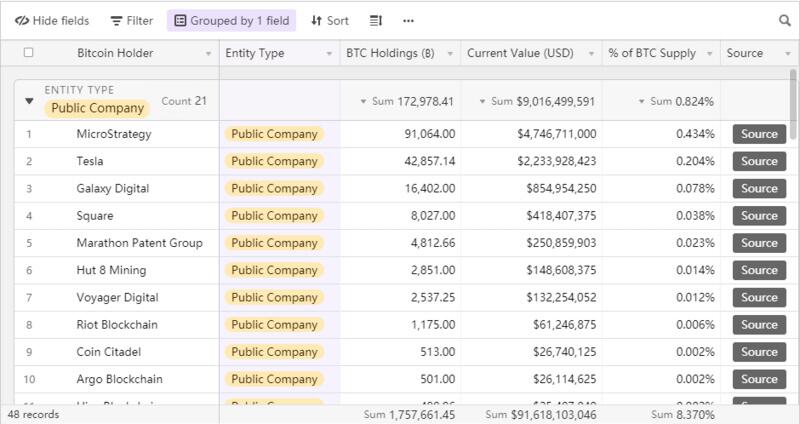Image resolution: width=800 pixels, height=424 pixels.
Task: Collapse the Public Company group triangle
Action: point(29,101)
